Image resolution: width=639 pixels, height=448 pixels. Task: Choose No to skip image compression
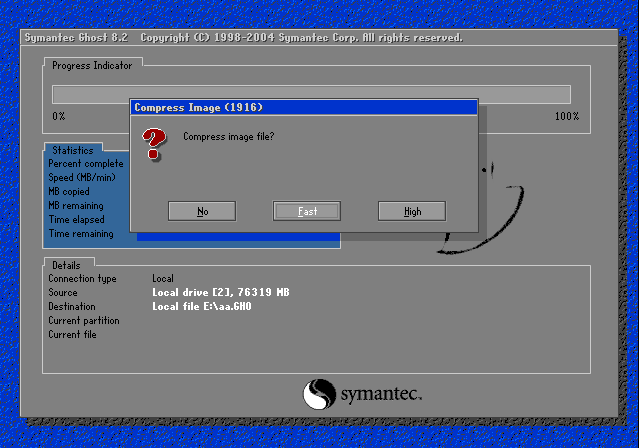(x=202, y=211)
